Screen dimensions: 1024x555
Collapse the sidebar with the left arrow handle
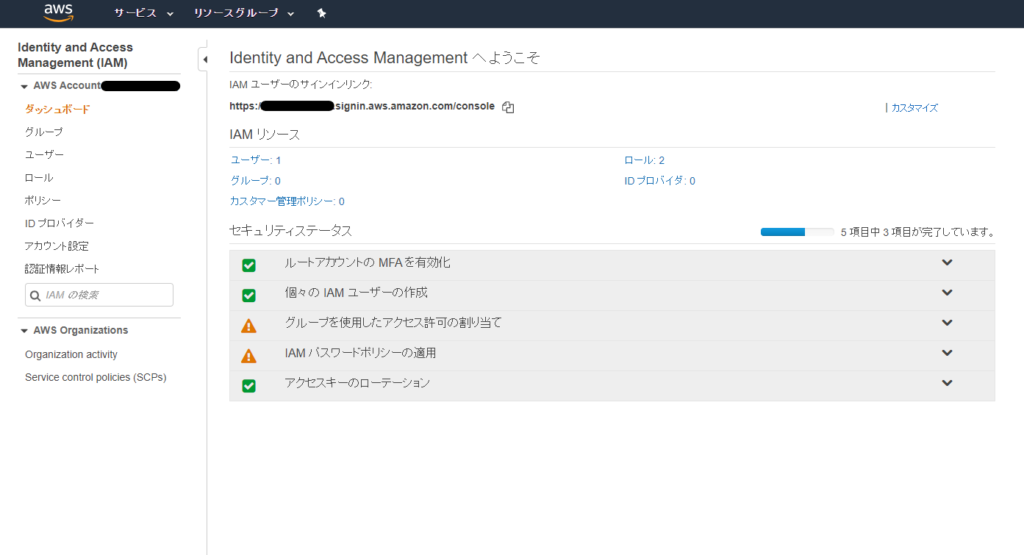[204, 59]
